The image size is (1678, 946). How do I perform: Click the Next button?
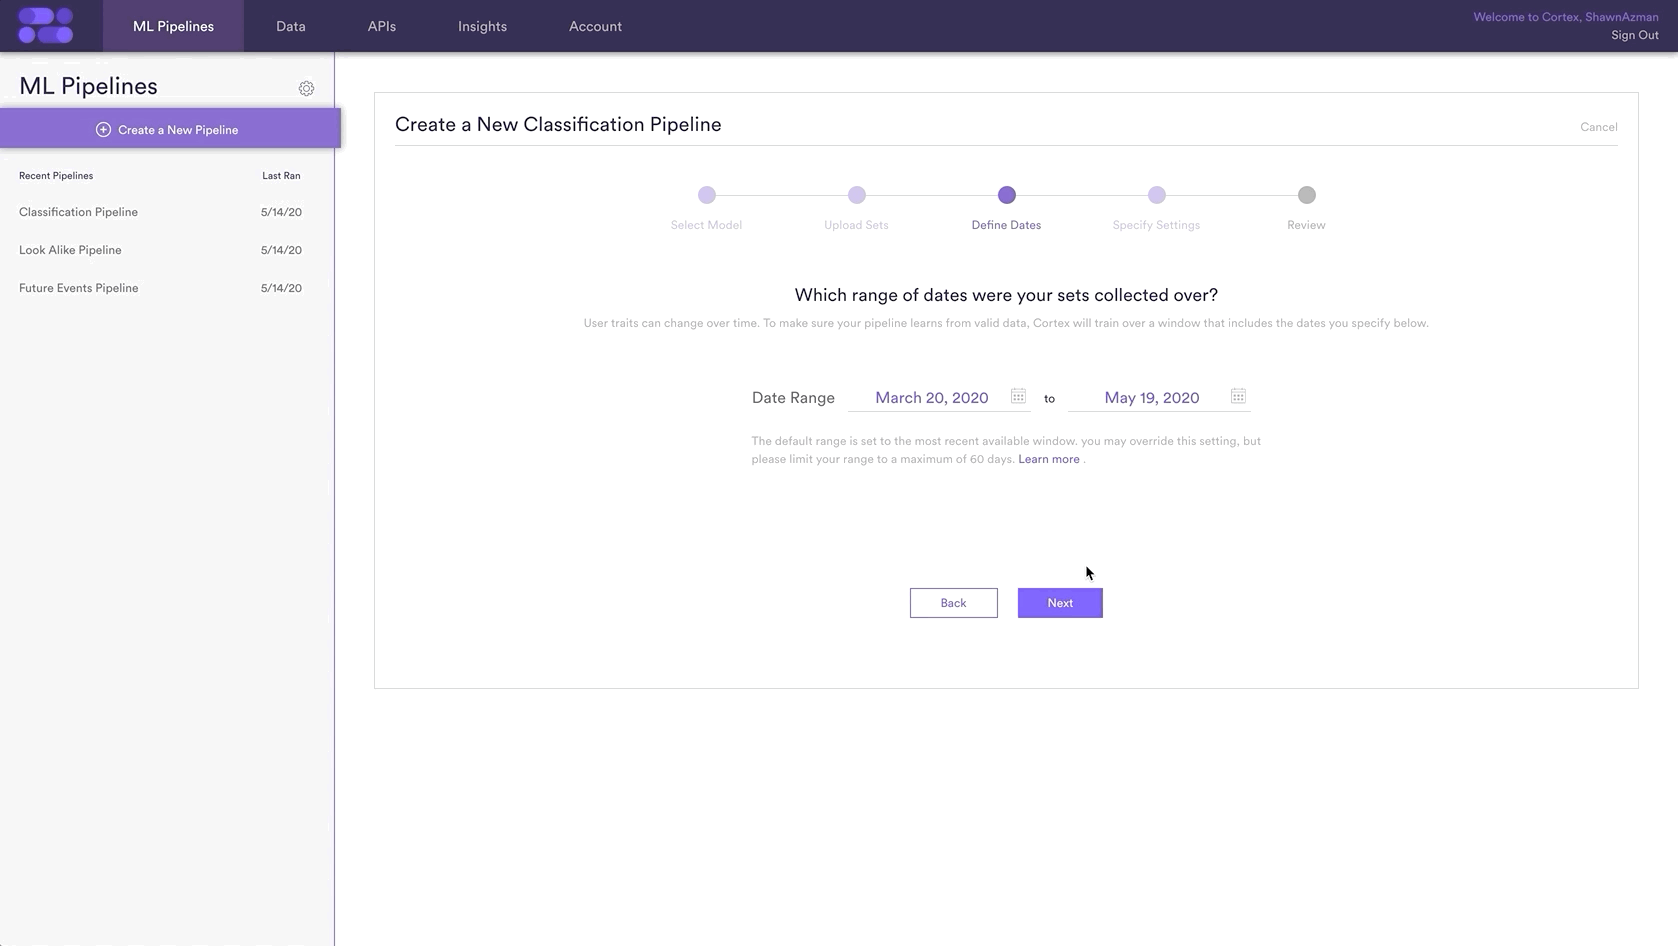1060,603
